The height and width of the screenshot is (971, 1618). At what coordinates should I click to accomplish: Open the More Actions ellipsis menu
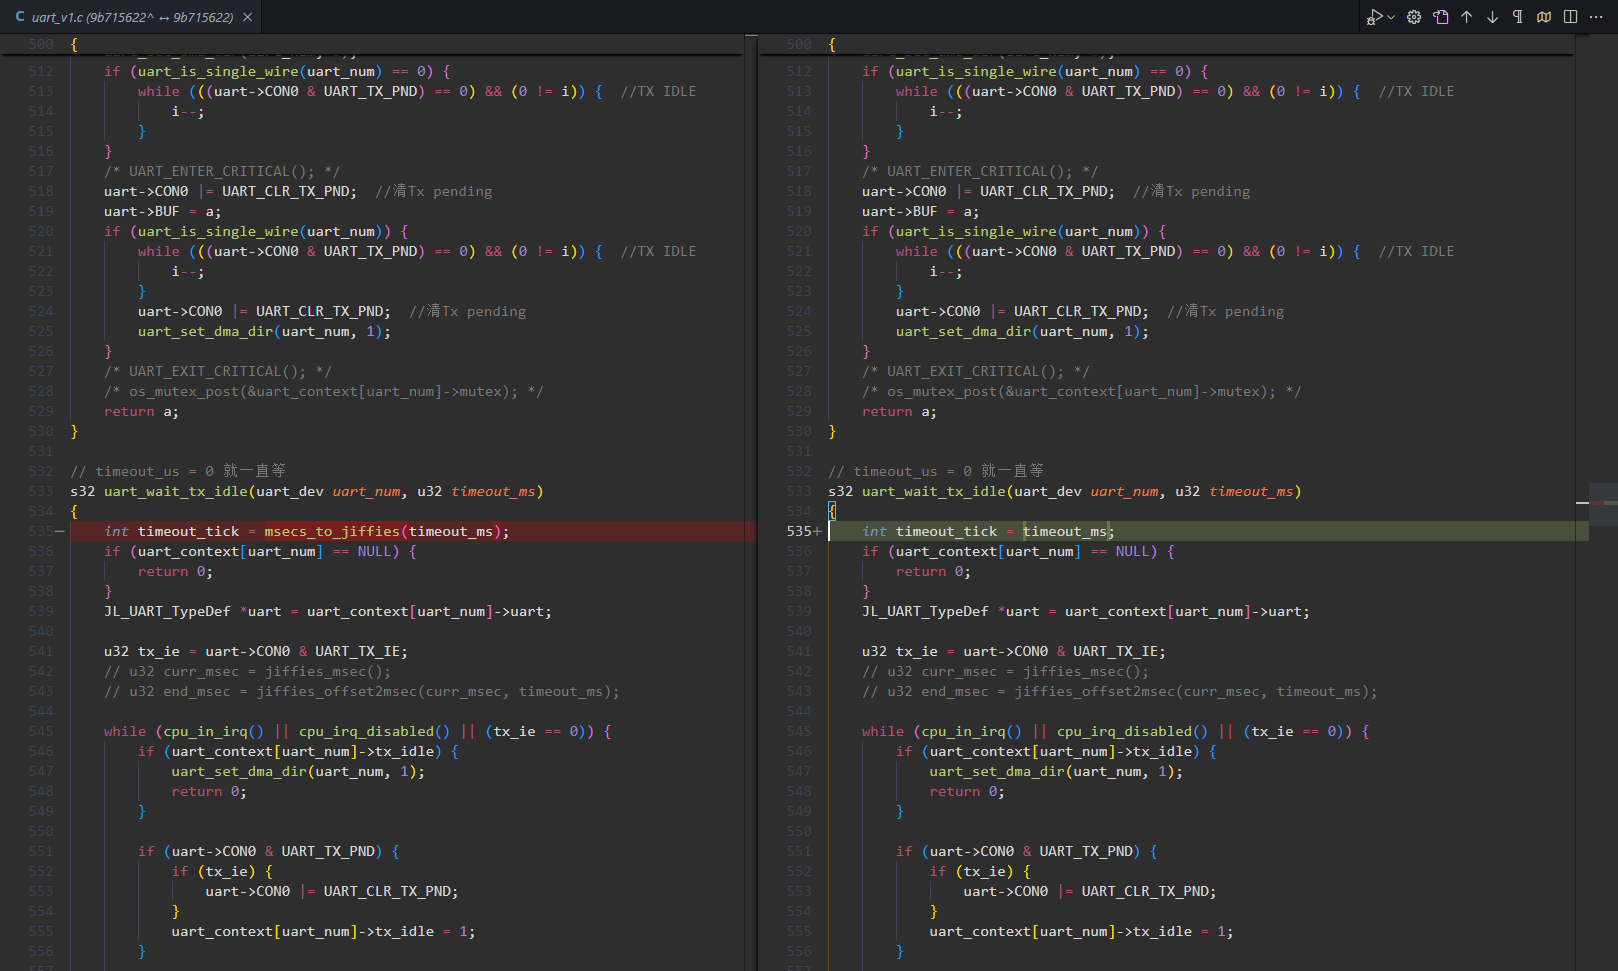(x=1596, y=17)
